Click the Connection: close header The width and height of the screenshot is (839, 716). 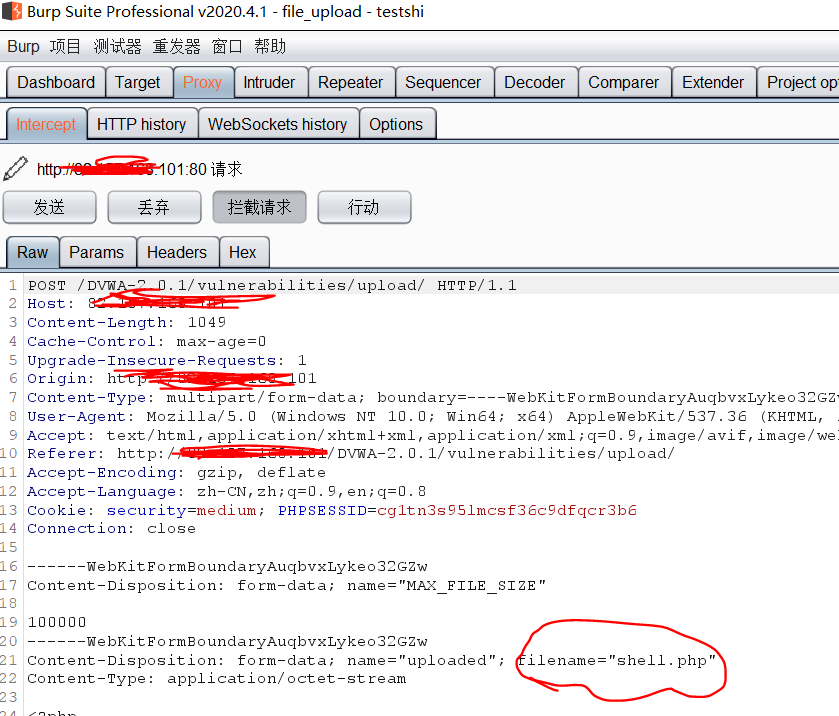[x=112, y=529]
